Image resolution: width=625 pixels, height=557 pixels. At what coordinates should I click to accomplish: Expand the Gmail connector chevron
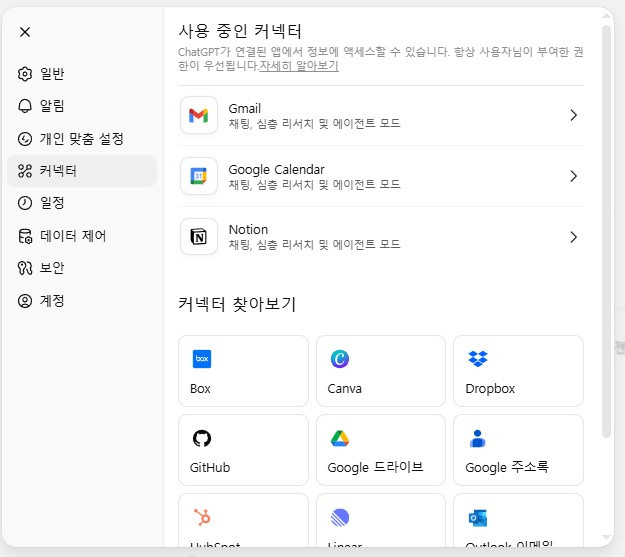click(x=573, y=115)
